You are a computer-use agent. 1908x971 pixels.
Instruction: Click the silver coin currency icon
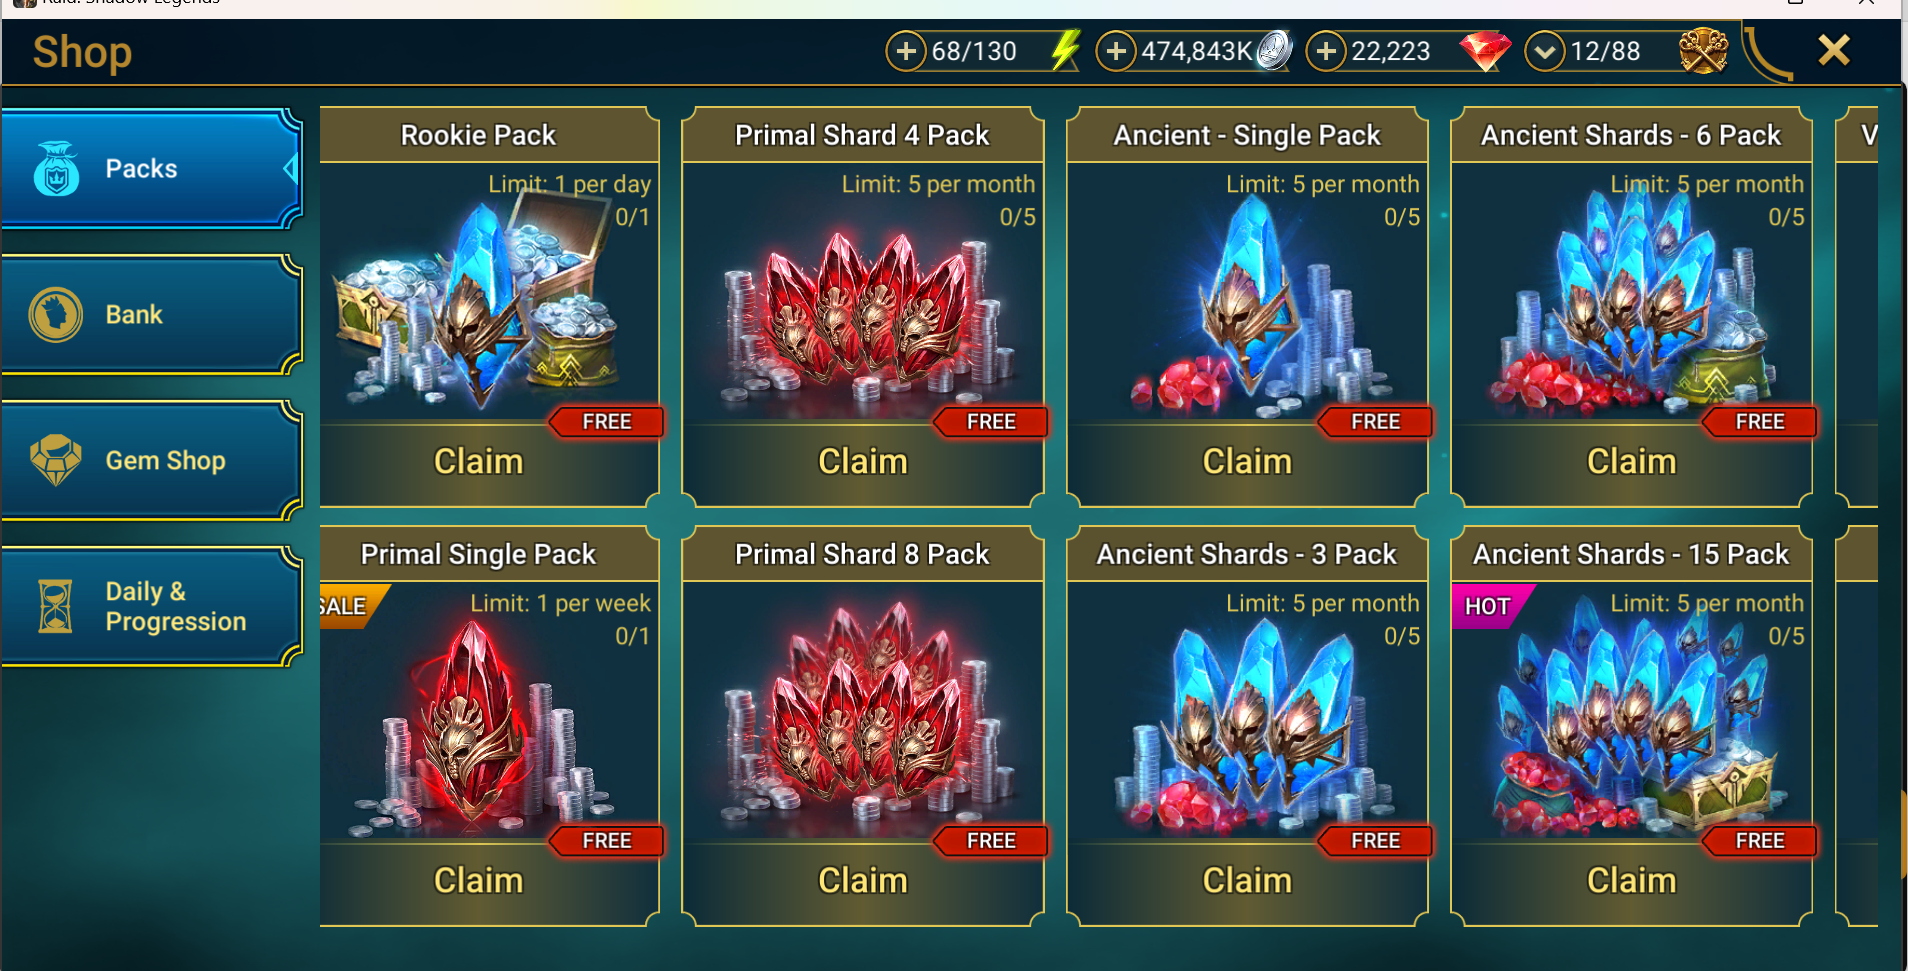1274,50
